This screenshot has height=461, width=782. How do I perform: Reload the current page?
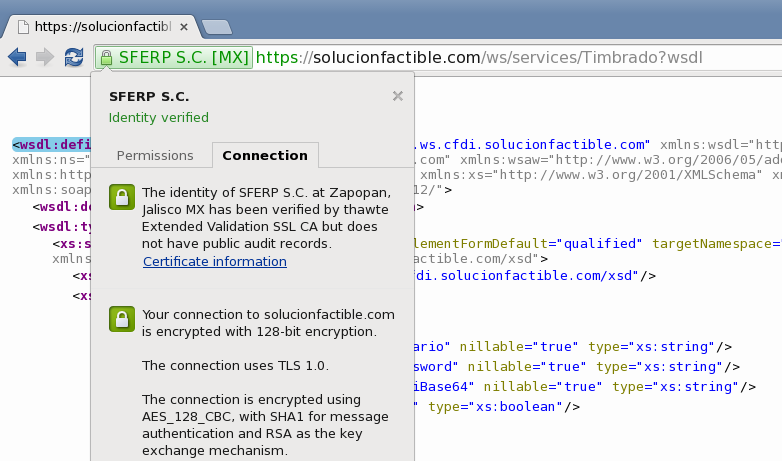click(x=74, y=57)
